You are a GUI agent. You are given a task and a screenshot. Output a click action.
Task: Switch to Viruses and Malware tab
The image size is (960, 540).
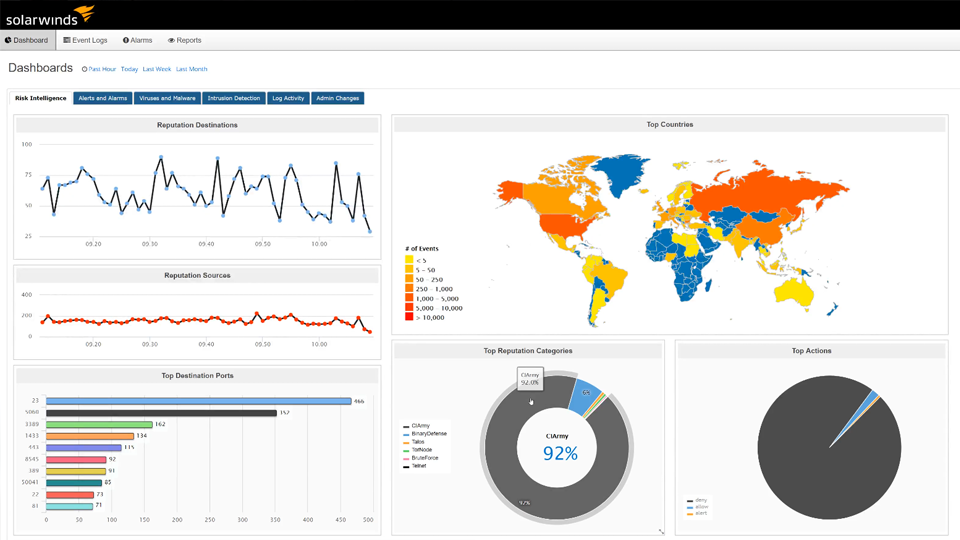point(167,98)
